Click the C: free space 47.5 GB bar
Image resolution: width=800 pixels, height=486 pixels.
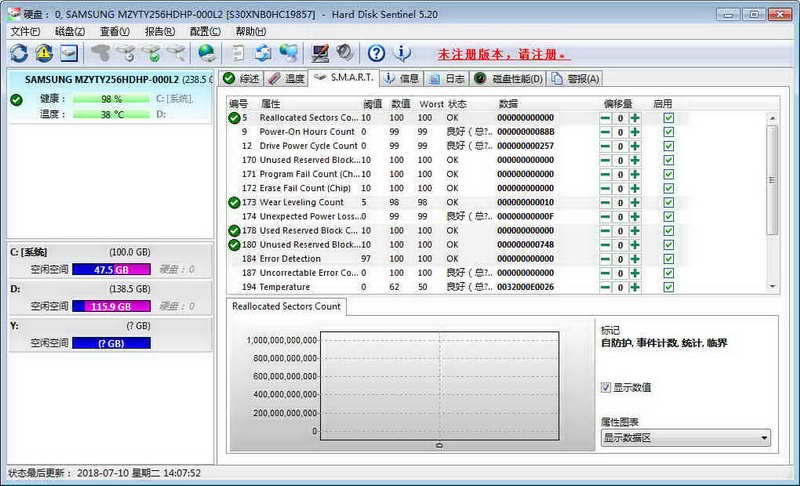111,269
